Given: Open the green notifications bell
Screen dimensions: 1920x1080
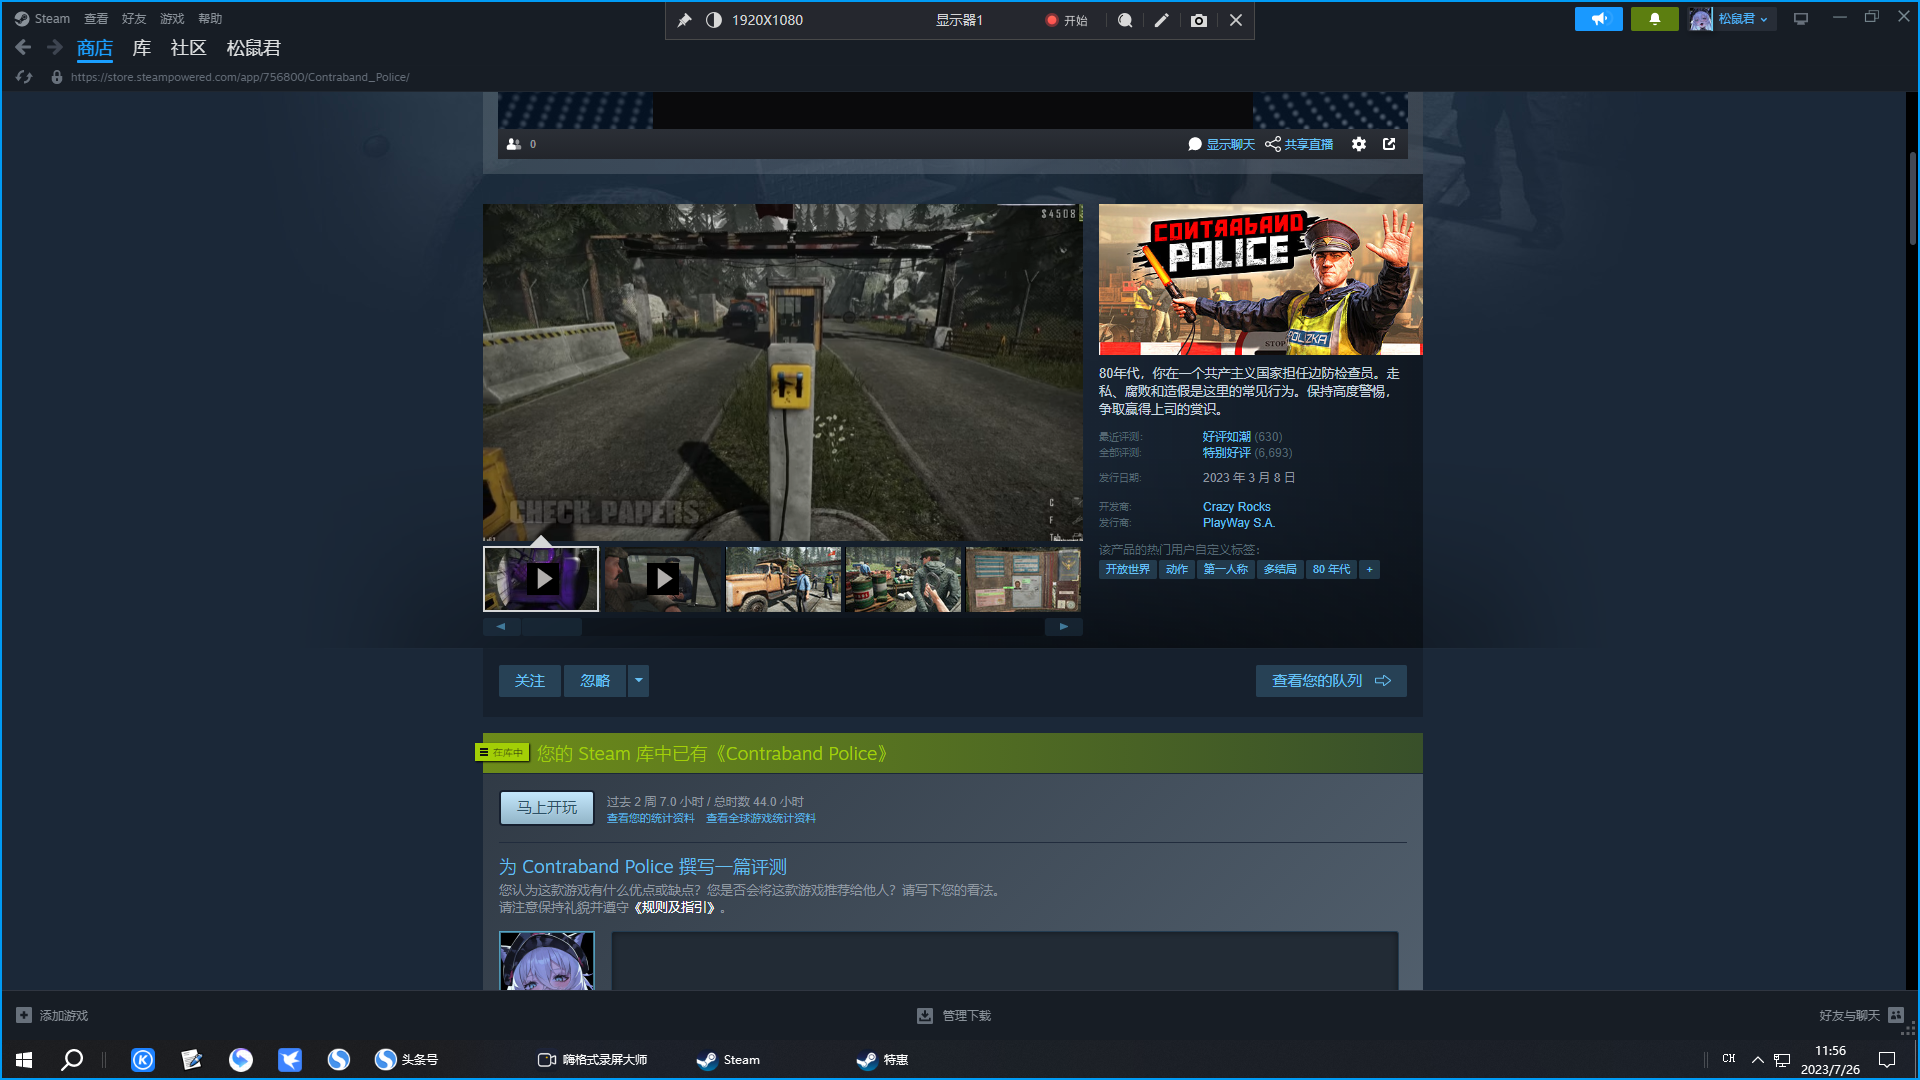Looking at the screenshot, I should [x=1655, y=19].
